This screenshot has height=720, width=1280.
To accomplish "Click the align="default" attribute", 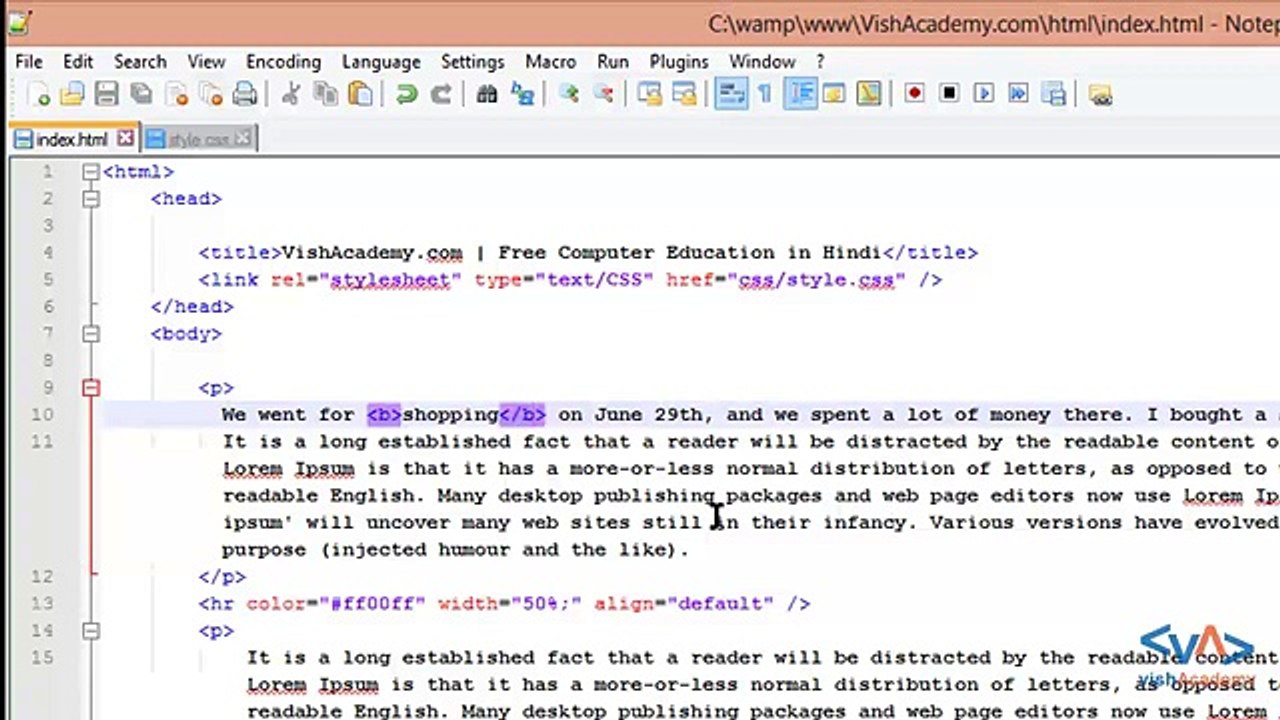I will point(684,604).
